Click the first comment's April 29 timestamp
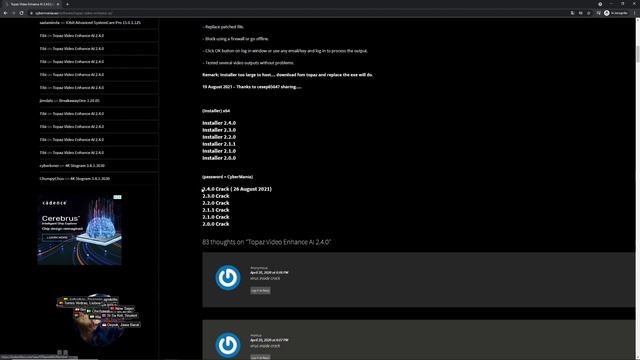The image size is (640, 360). click(269, 272)
